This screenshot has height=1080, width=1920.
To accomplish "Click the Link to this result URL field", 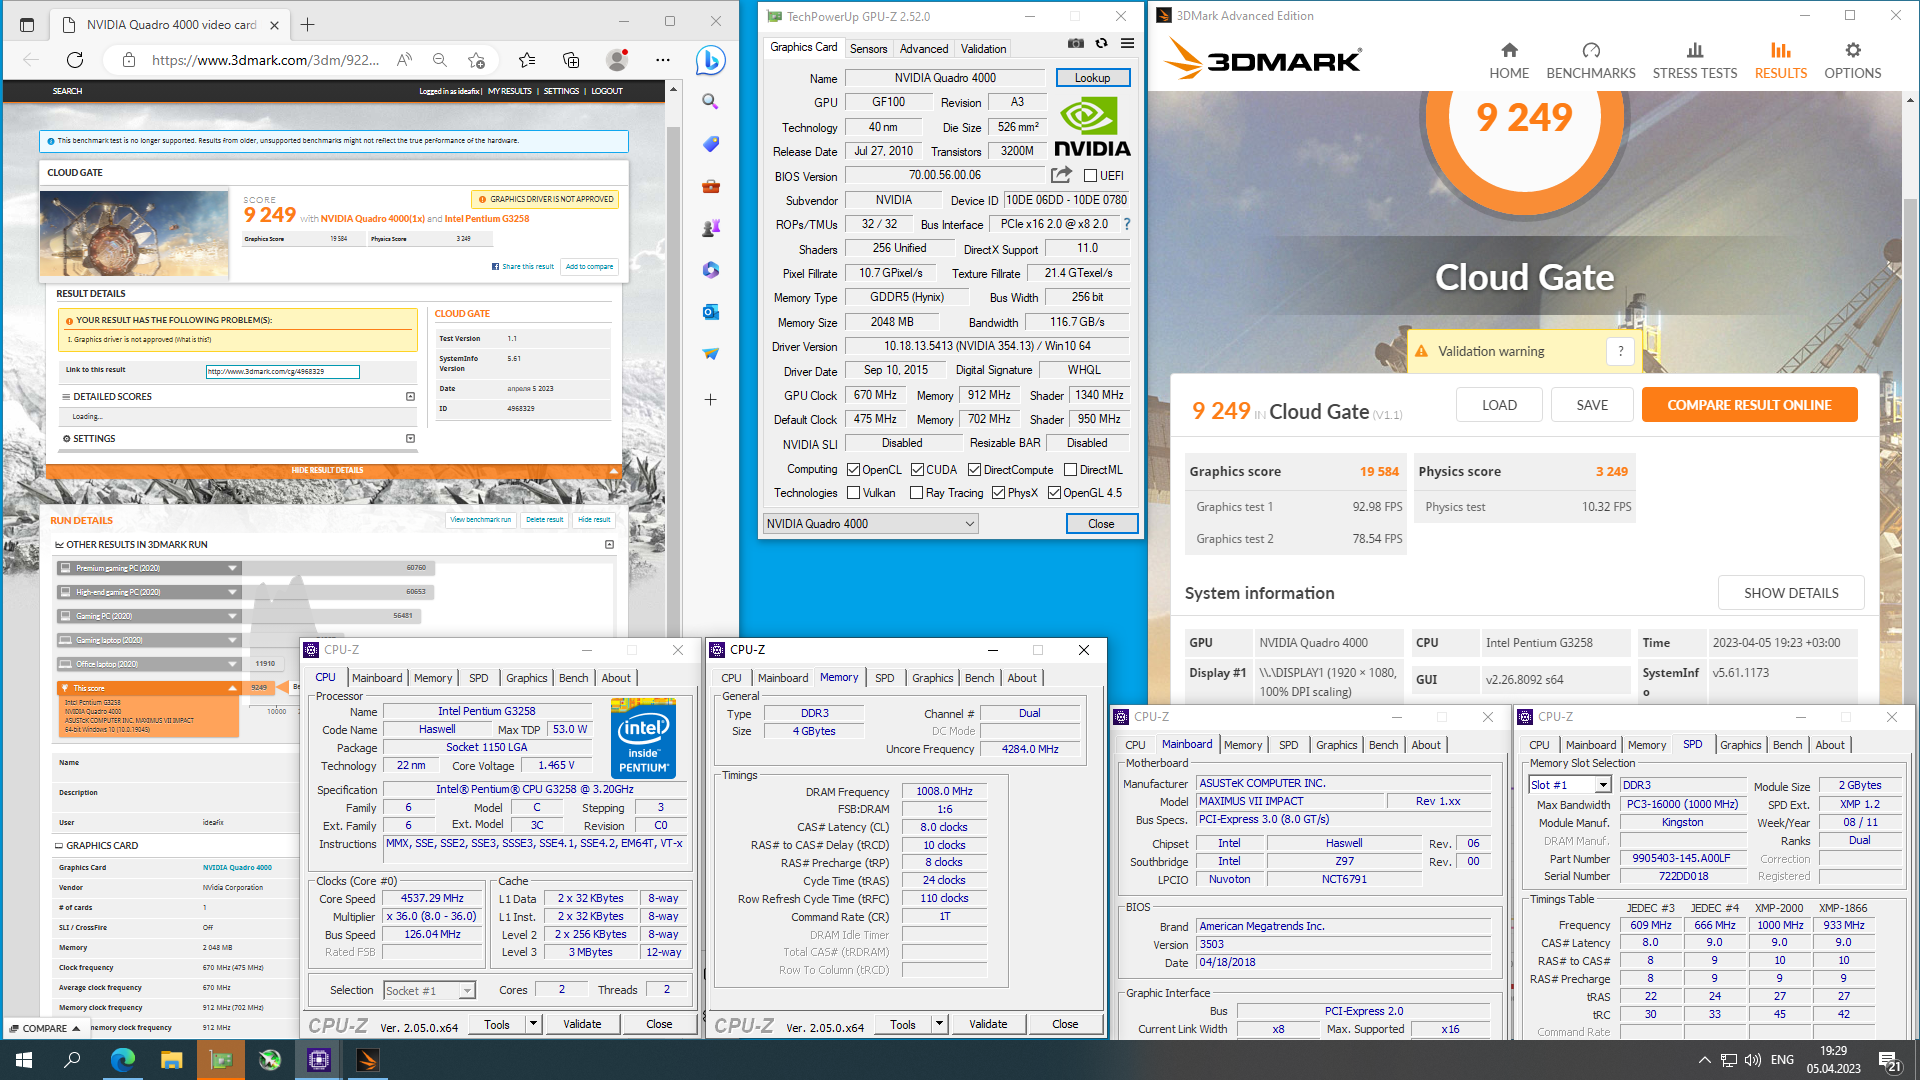I will [x=282, y=372].
